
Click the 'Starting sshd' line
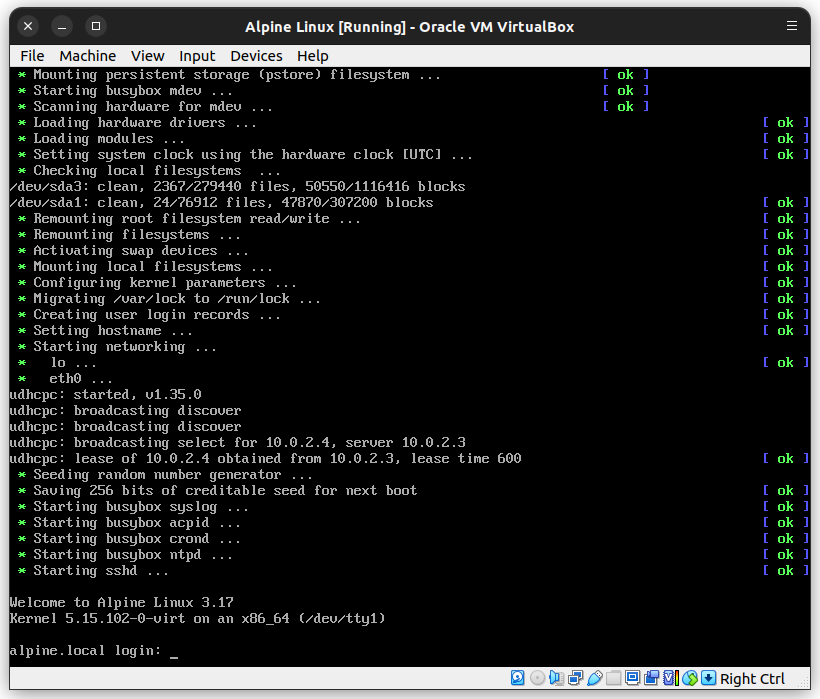[94, 570]
